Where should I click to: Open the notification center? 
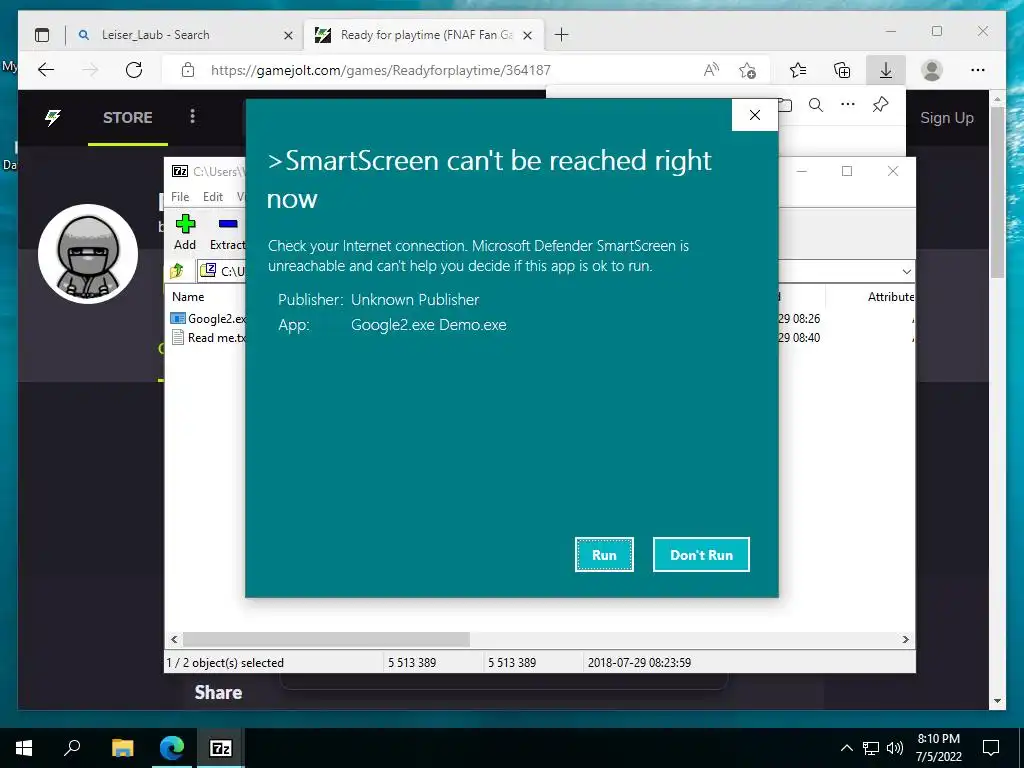pyautogui.click(x=991, y=748)
